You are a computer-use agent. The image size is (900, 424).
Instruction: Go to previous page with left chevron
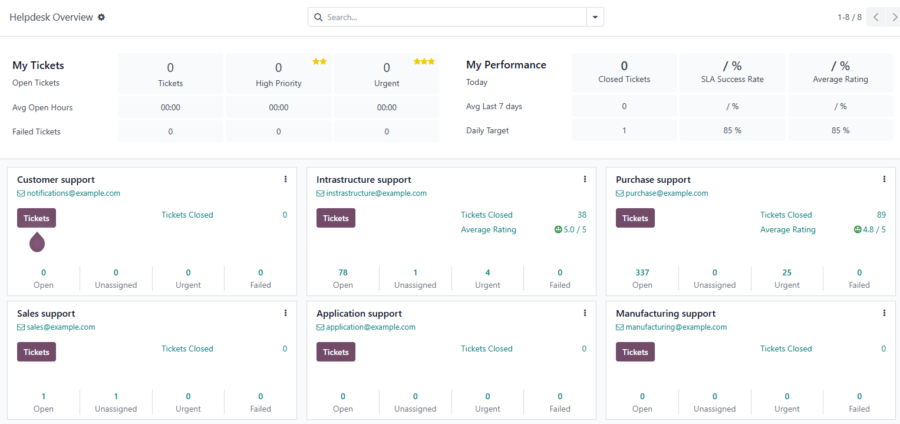click(x=874, y=17)
